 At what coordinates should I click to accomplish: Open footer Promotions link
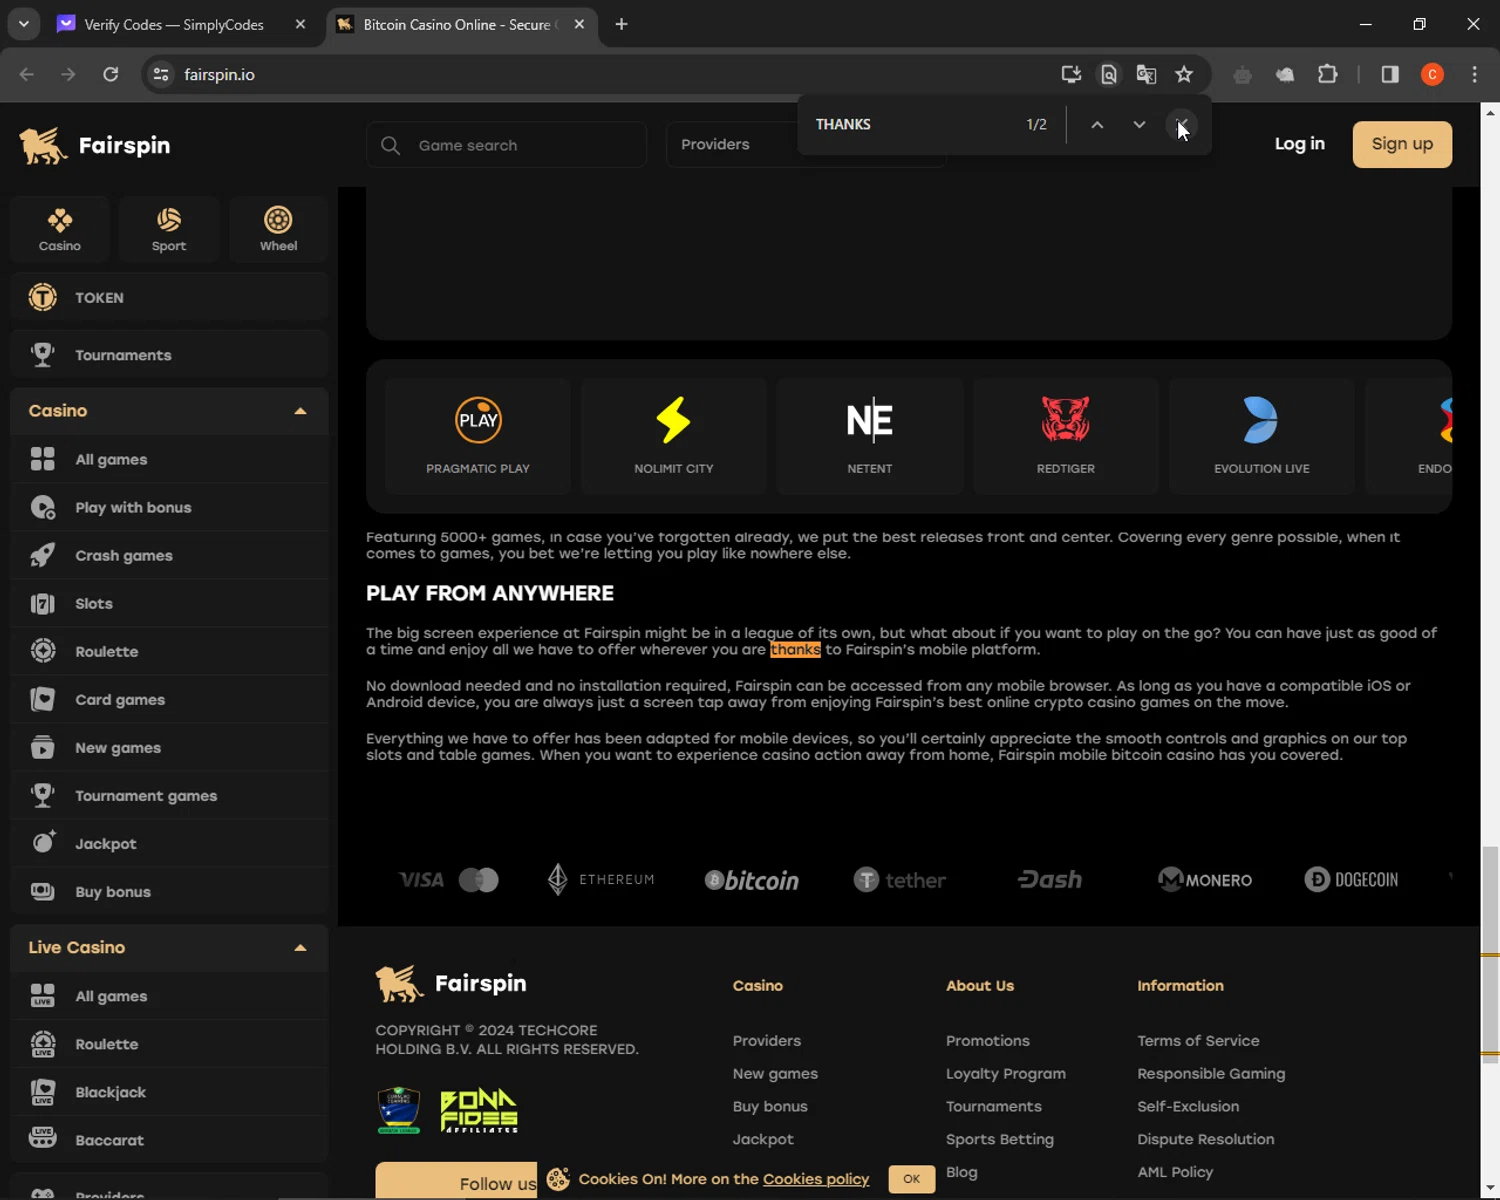[x=988, y=1041]
